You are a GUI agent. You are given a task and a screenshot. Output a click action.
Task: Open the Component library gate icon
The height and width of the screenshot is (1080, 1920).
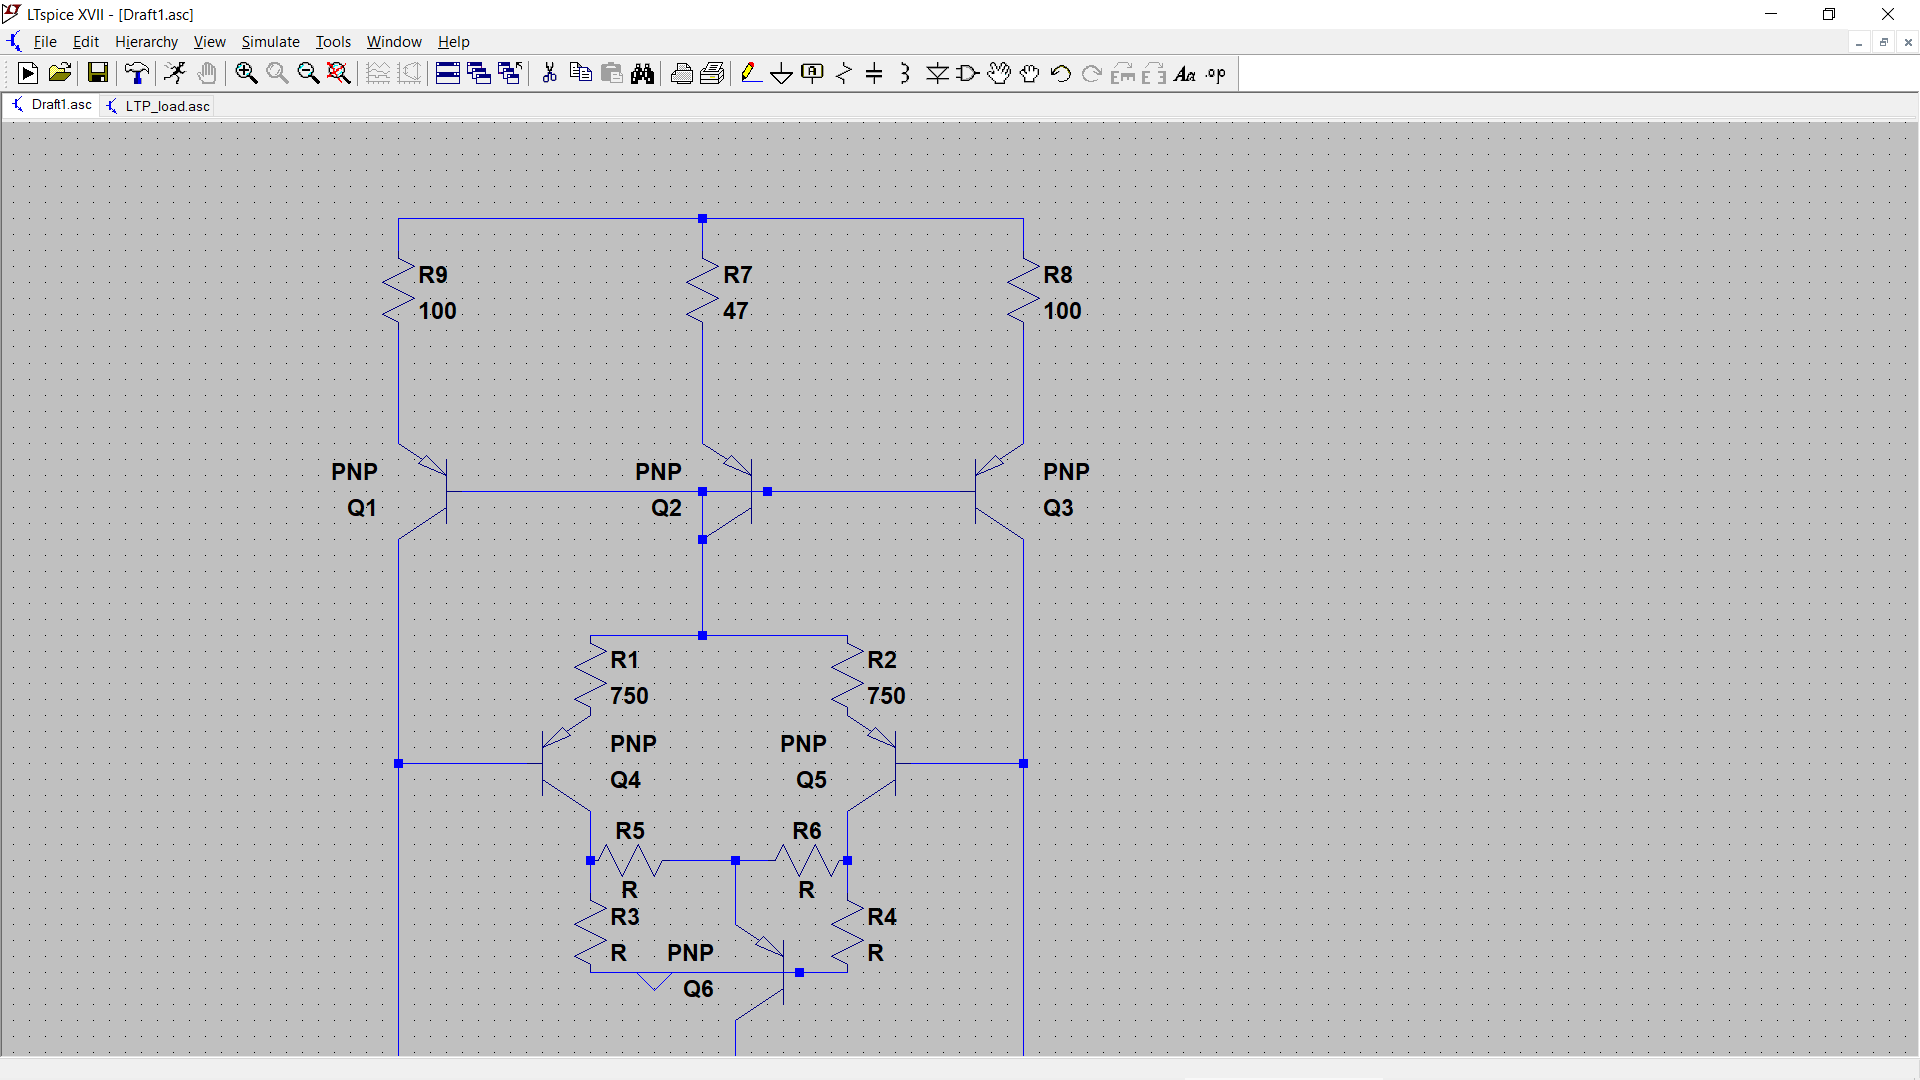[968, 73]
